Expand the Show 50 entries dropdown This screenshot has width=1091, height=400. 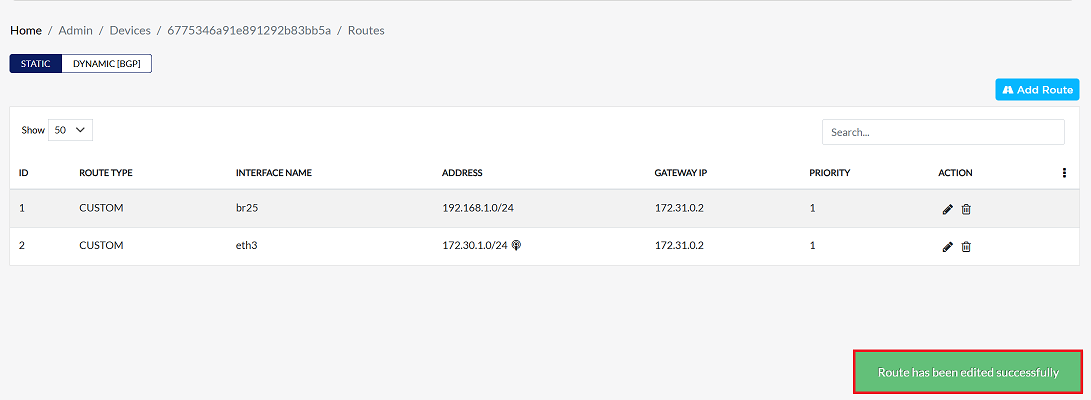(x=70, y=130)
